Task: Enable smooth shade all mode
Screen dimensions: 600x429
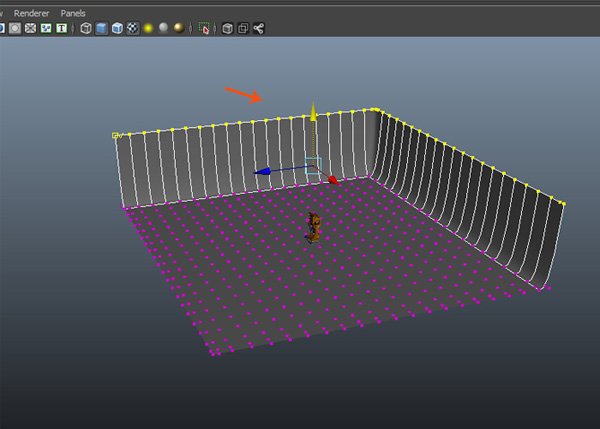Action: tap(101, 28)
